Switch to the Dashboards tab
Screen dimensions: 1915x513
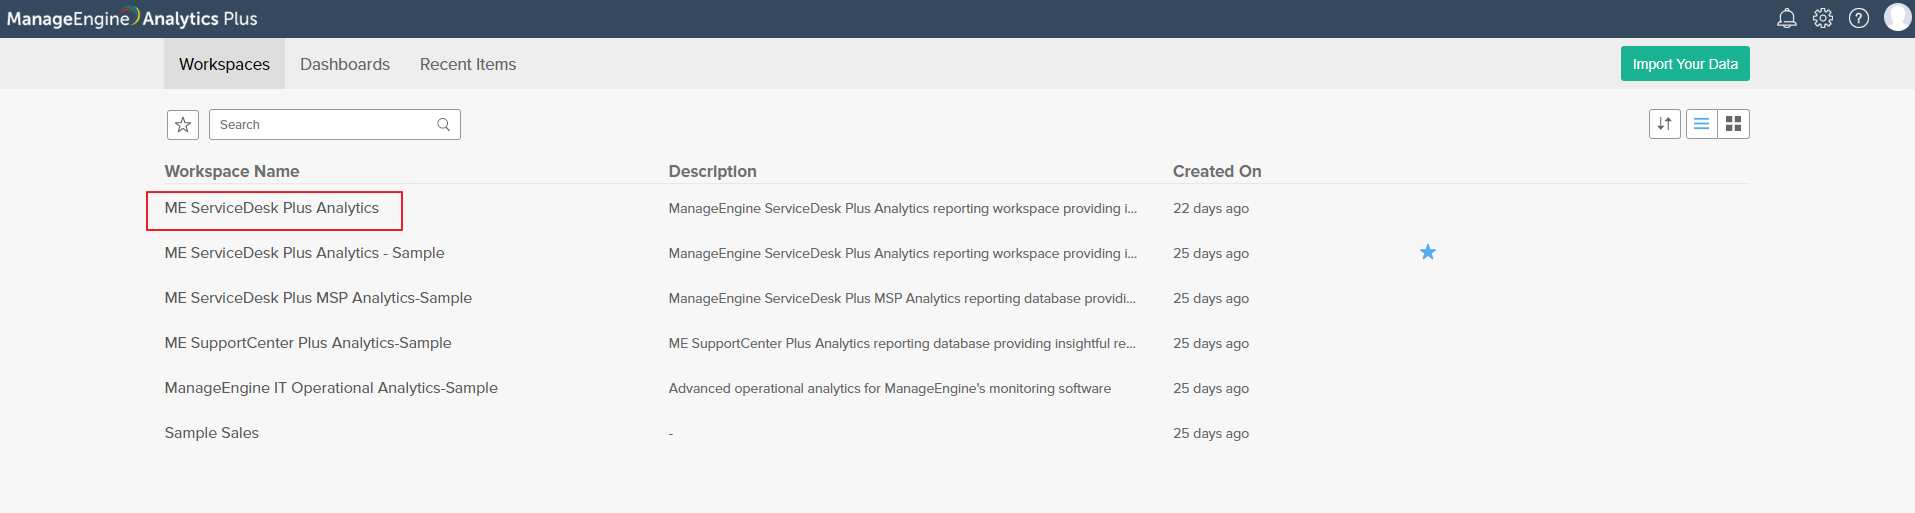(x=345, y=64)
